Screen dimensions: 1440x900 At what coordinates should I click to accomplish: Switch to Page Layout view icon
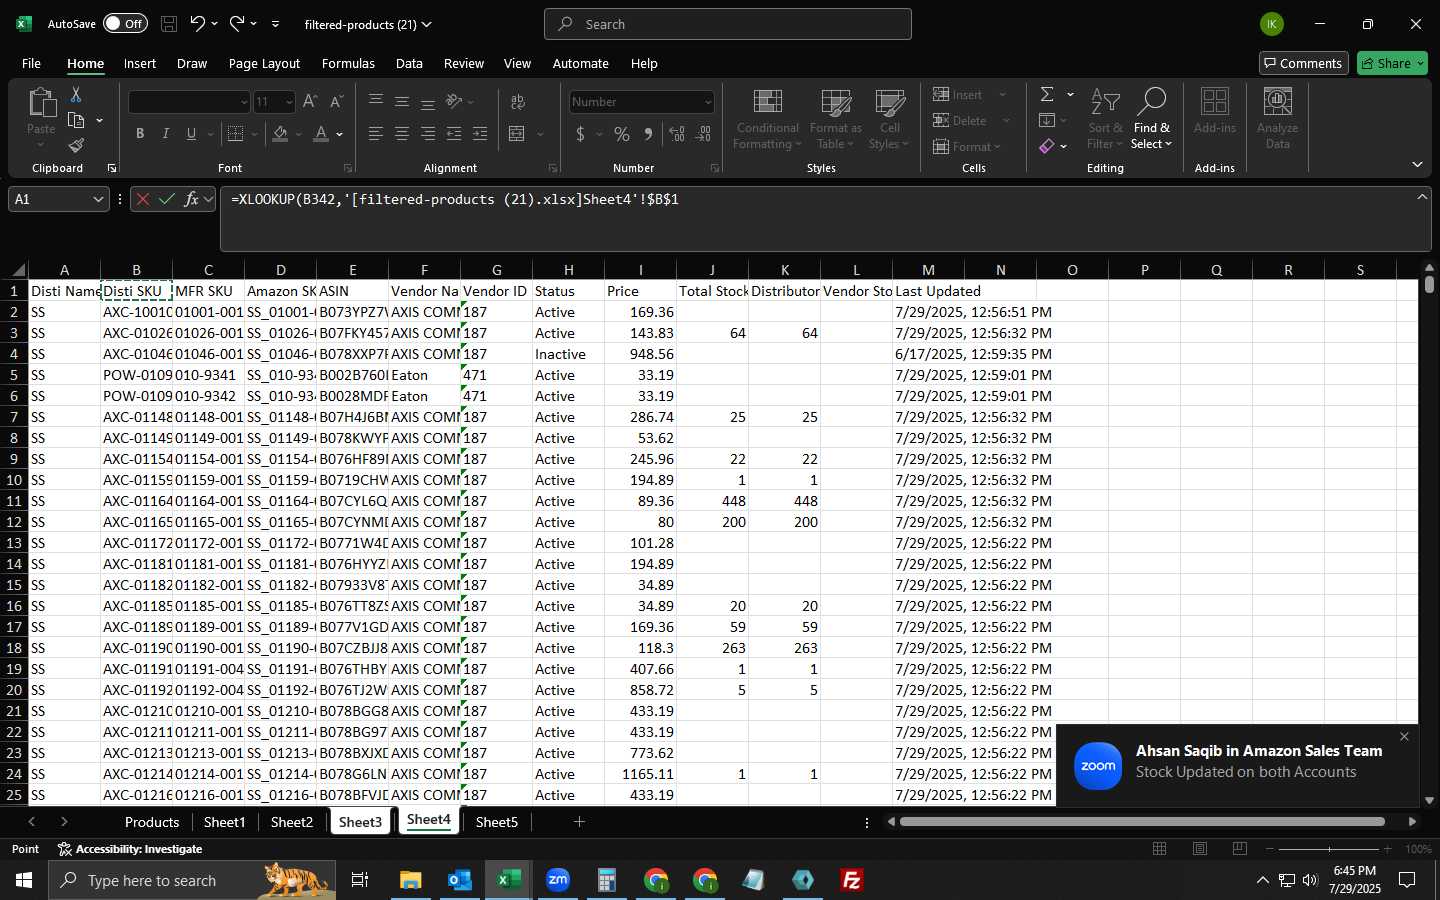pyautogui.click(x=1200, y=849)
